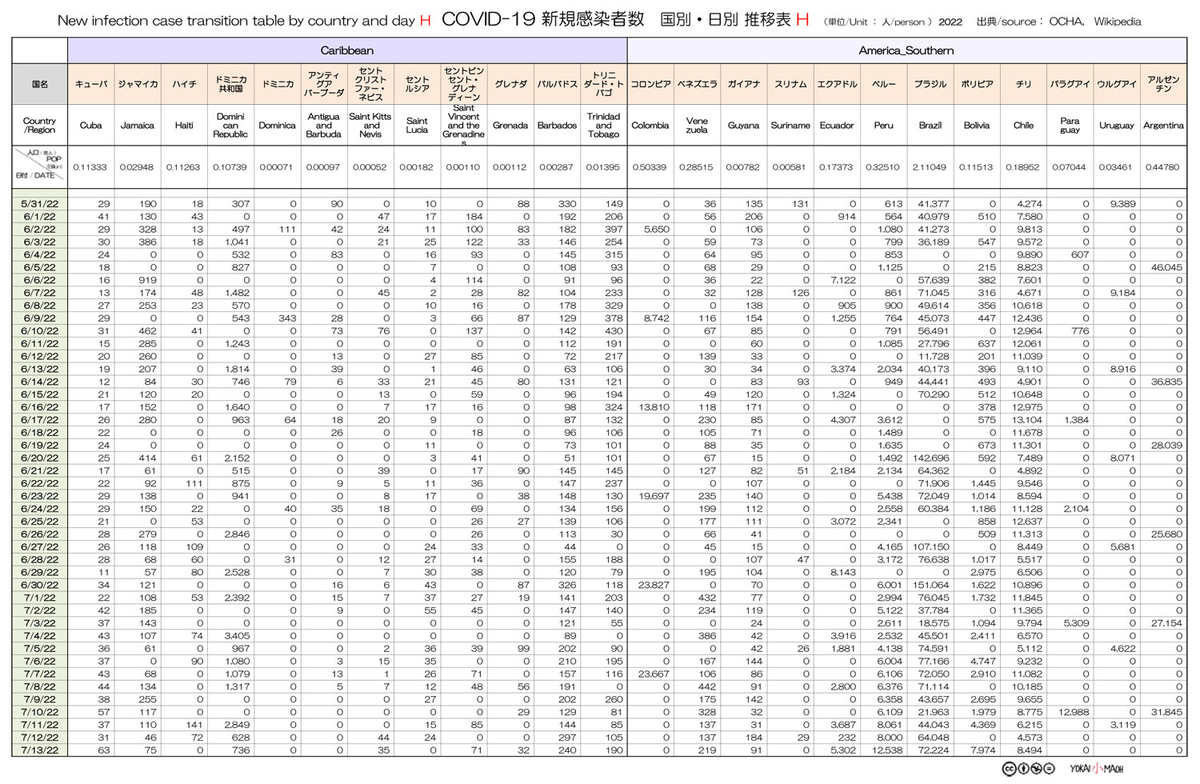This screenshot has height=784, width=1200.
Task: Click the 国名 header cell
Action: click(40, 85)
